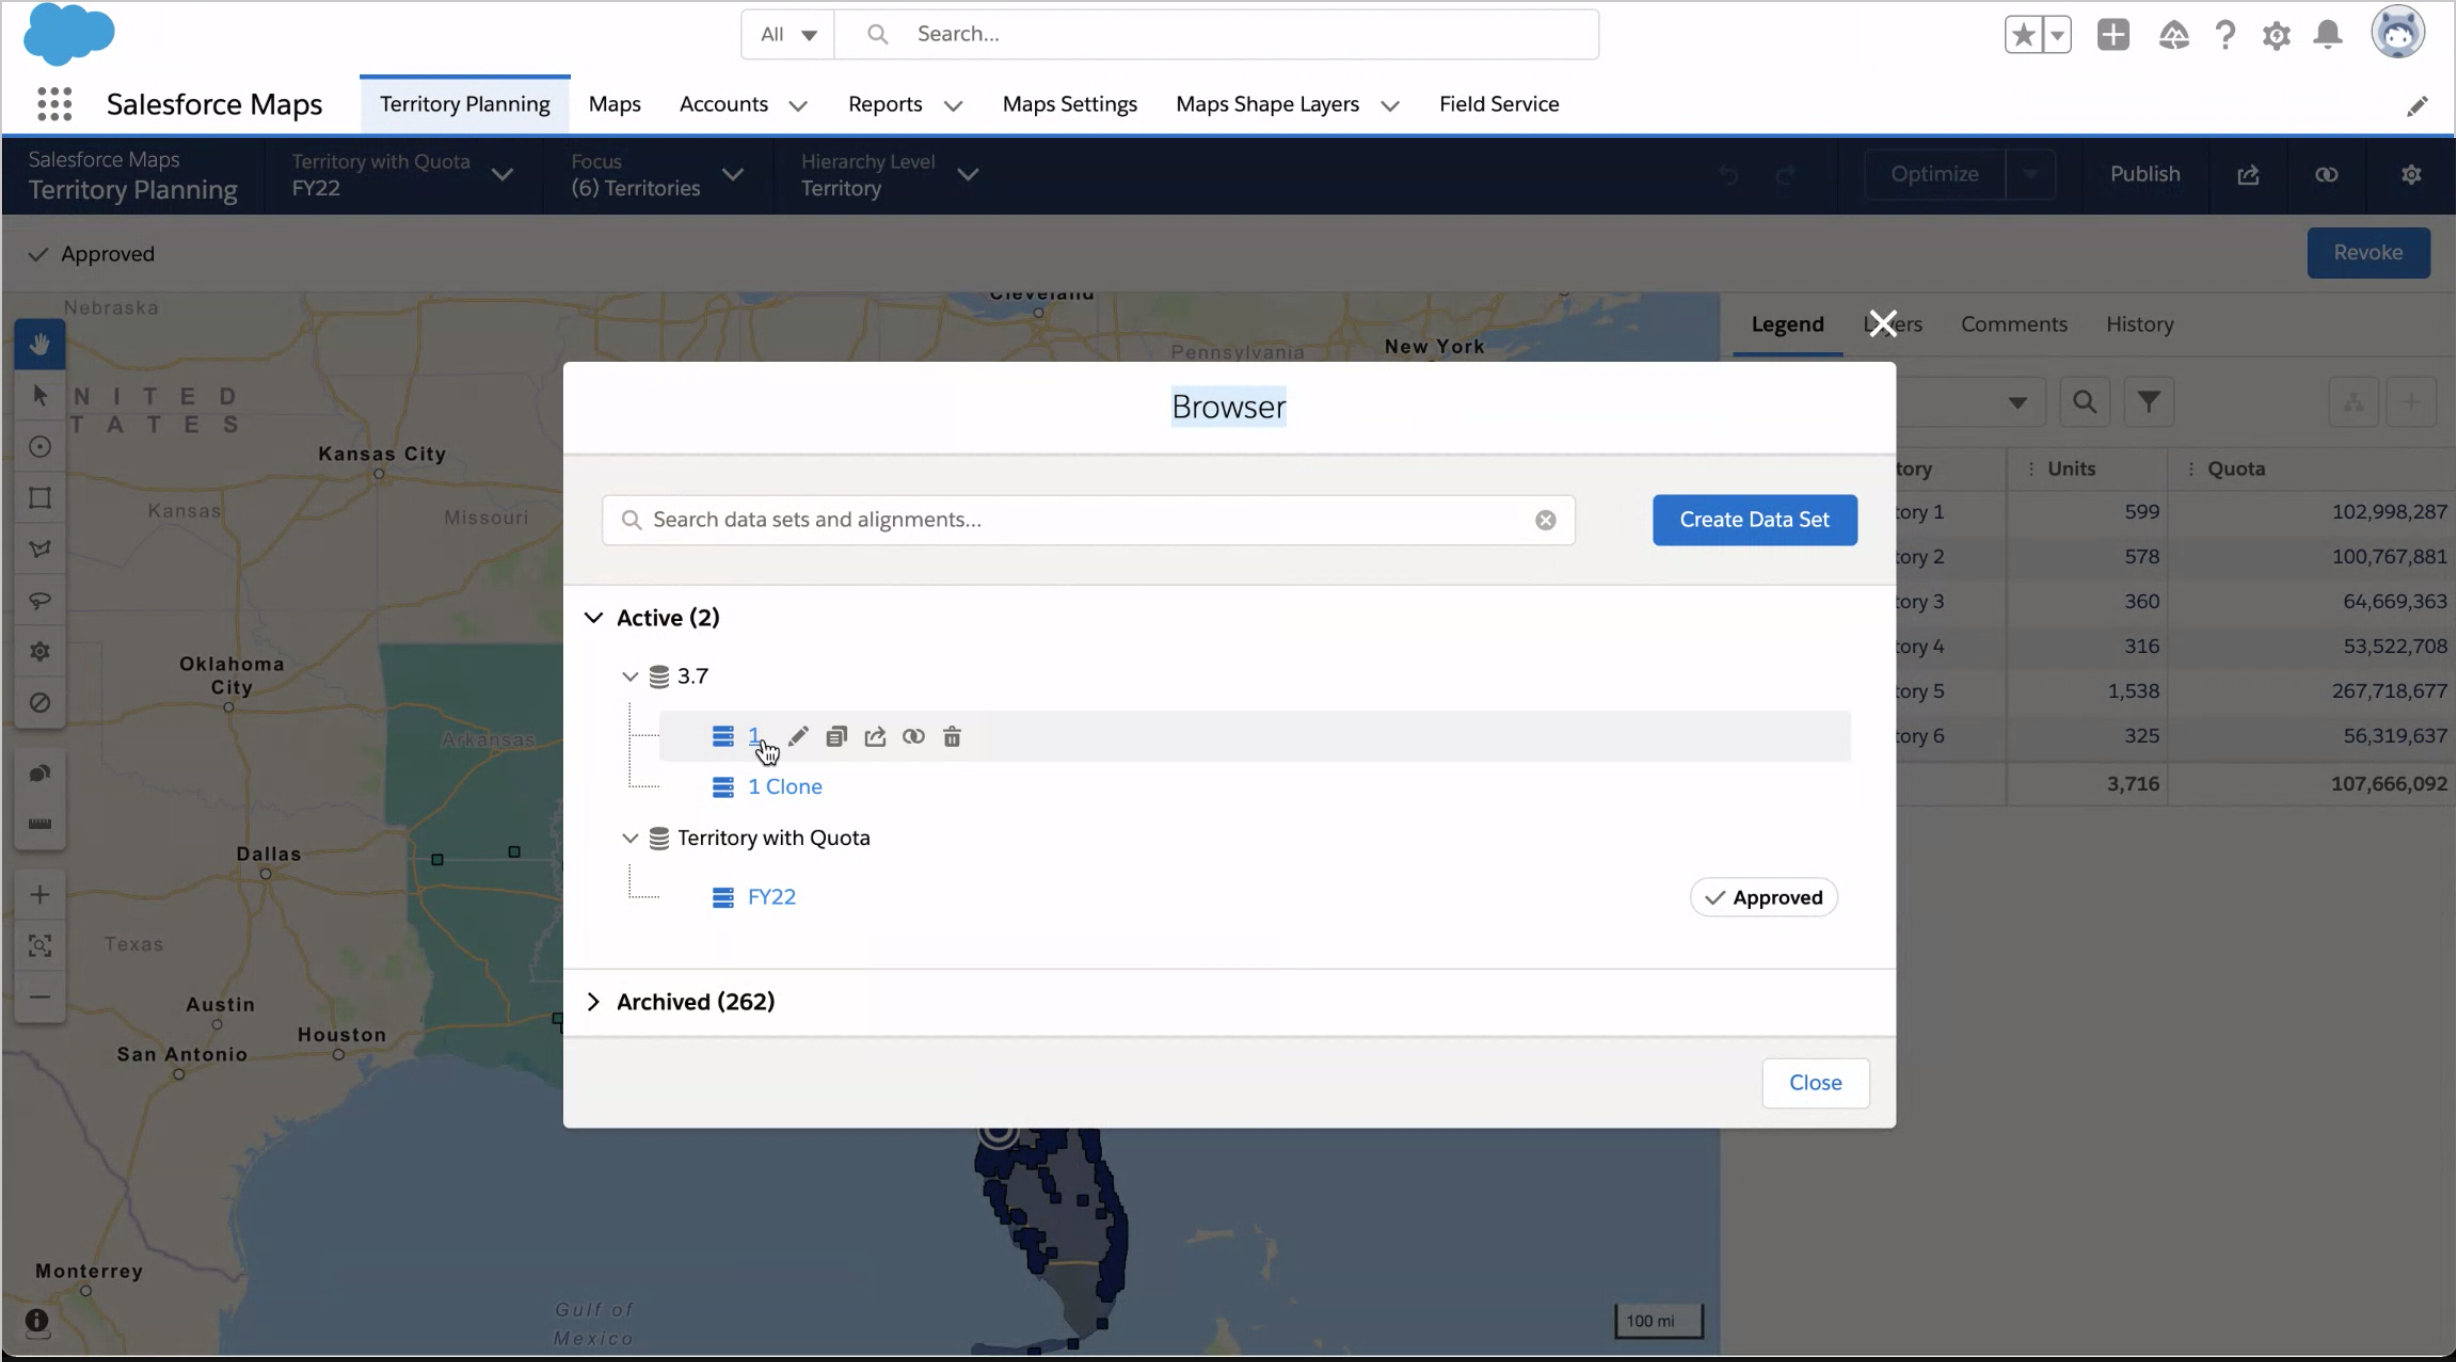Image resolution: width=2456 pixels, height=1362 pixels.
Task: Open the Help question mark icon
Action: 2225,35
